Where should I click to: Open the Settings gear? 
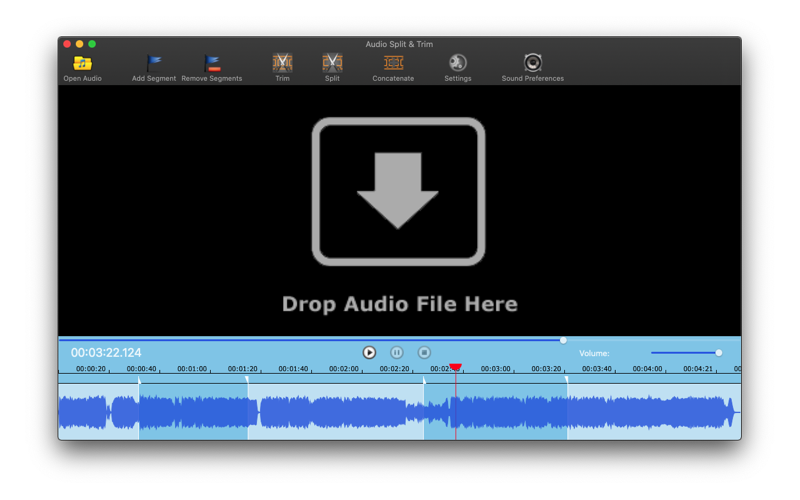(458, 63)
